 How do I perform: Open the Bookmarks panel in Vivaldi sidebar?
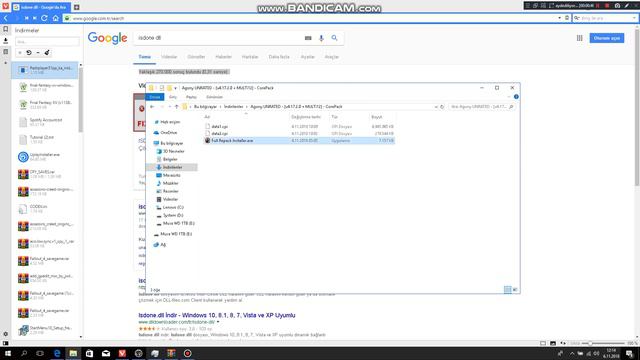point(5,29)
